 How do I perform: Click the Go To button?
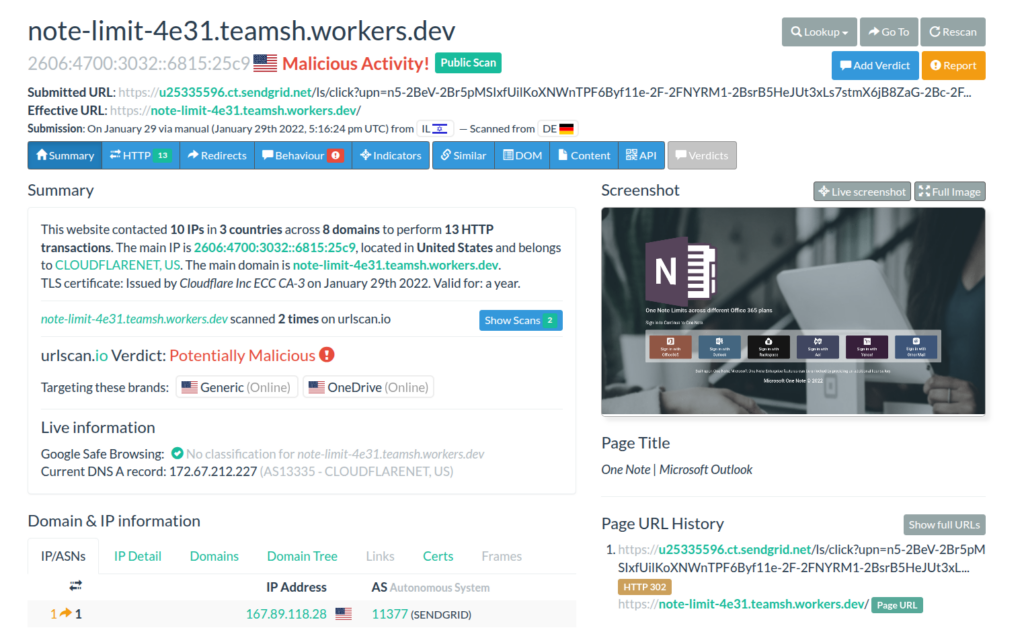tap(886, 32)
